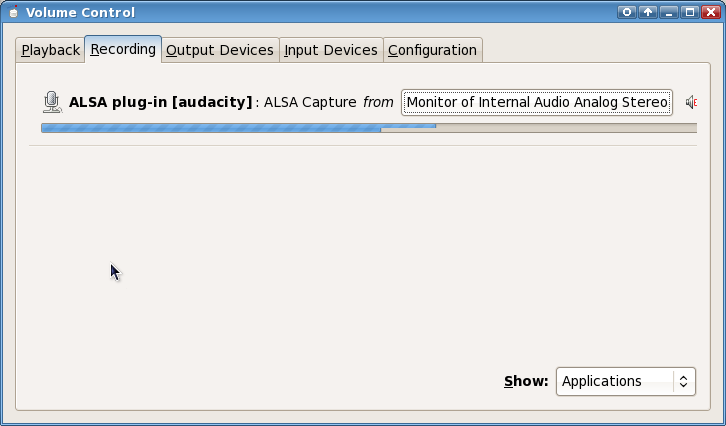Minimize the Volume Control window

[x=669, y=12]
